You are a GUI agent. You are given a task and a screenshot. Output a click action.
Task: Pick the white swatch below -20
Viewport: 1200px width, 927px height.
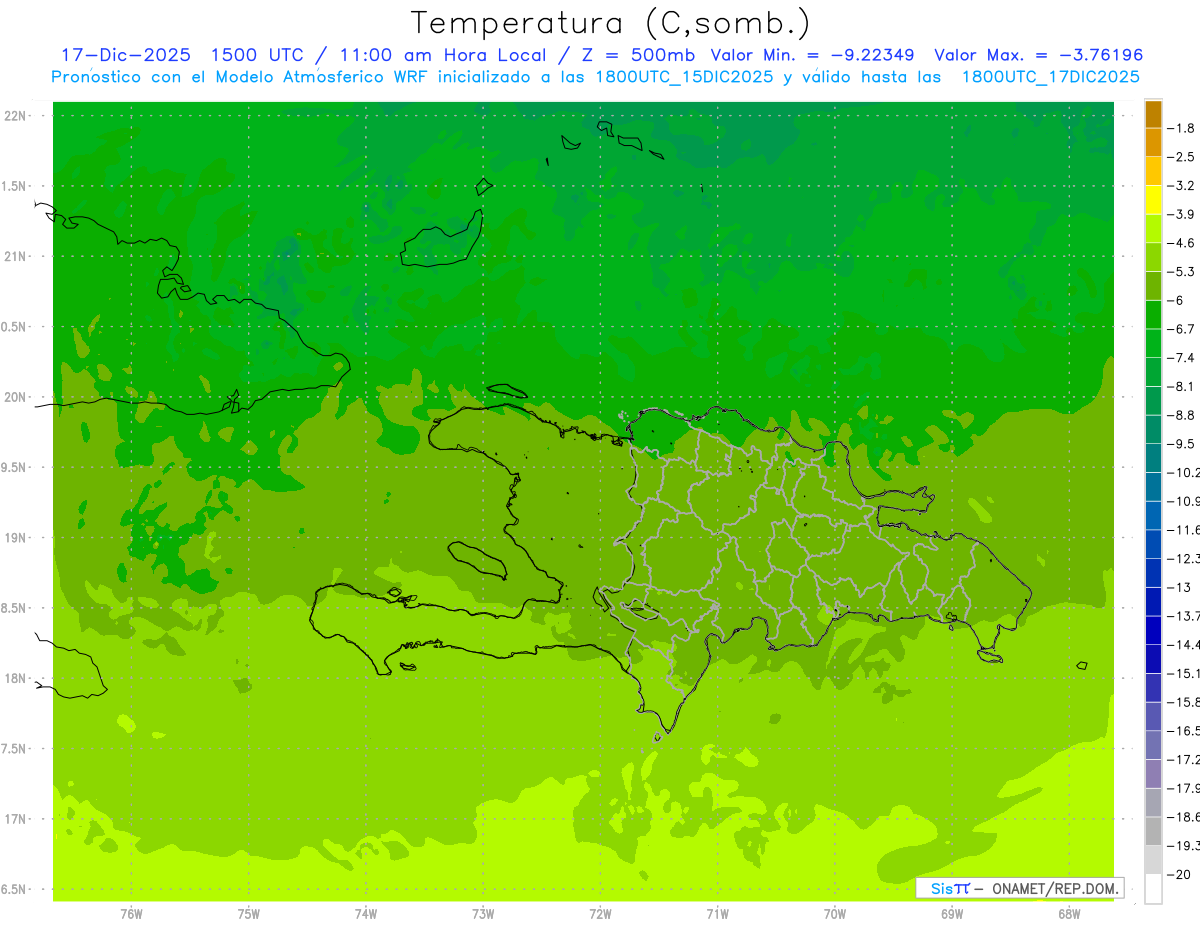[1153, 888]
